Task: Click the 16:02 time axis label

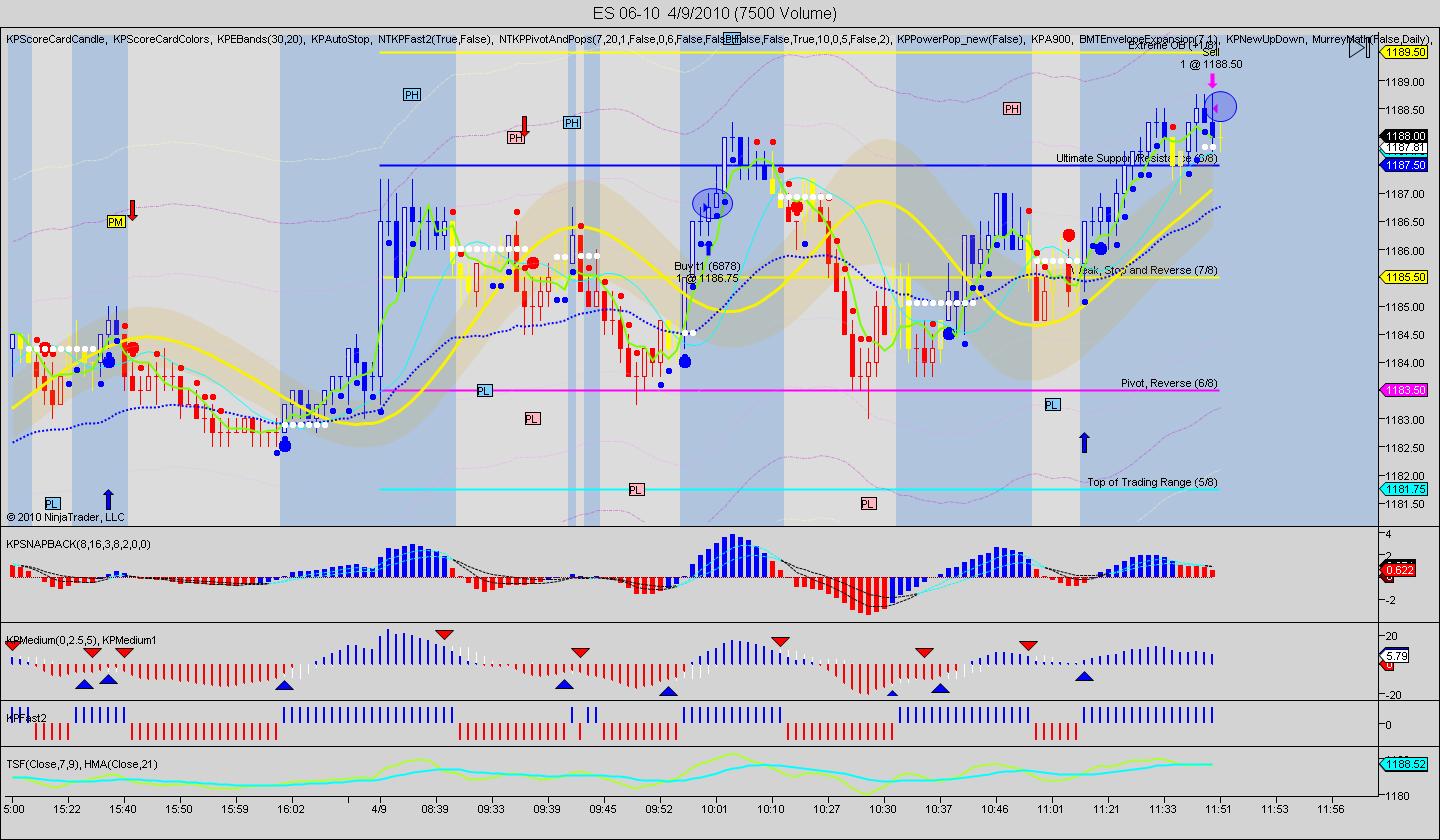Action: click(291, 808)
